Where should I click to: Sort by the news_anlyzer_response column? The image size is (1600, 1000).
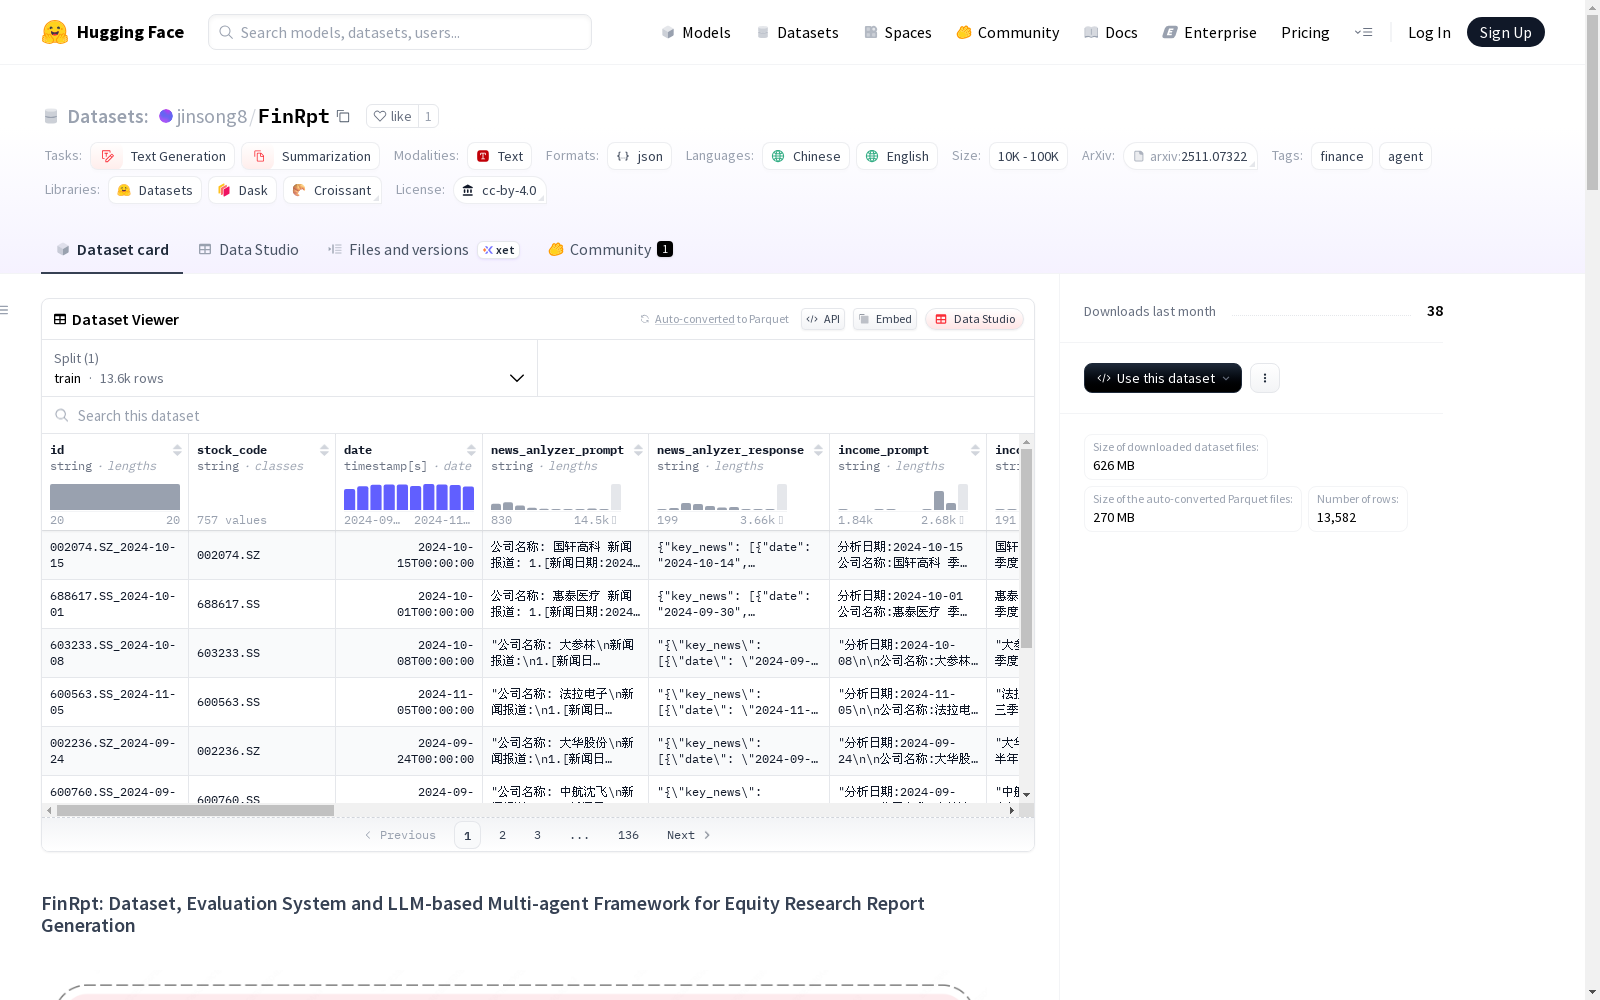pos(818,450)
